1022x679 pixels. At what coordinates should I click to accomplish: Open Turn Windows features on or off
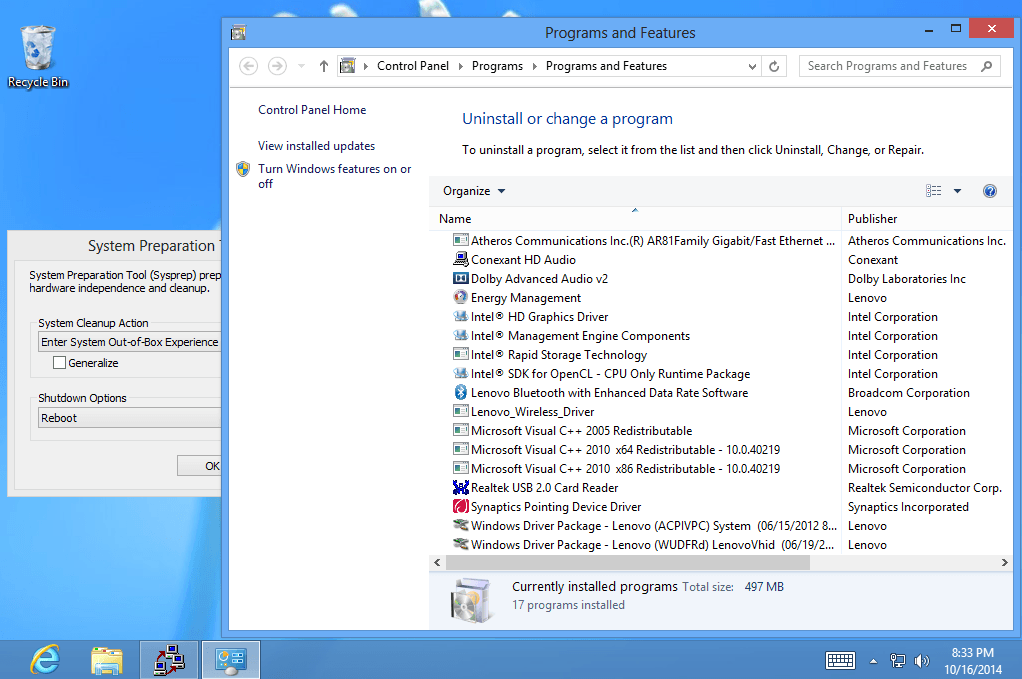click(x=334, y=176)
